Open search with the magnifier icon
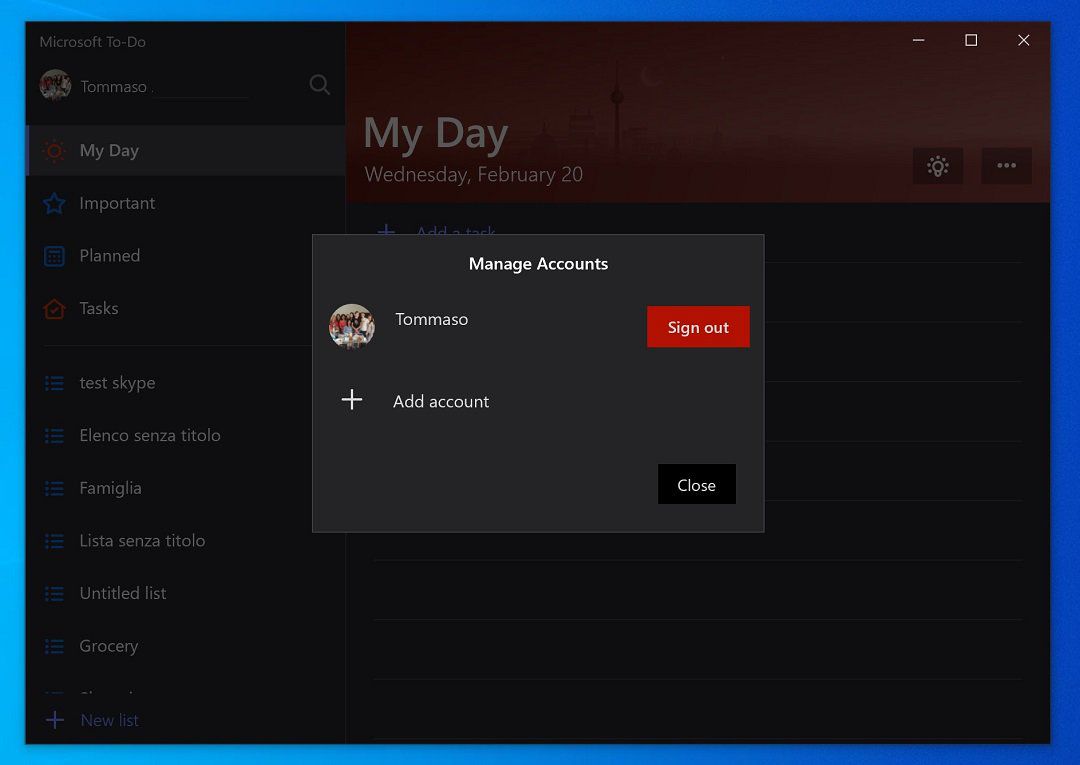1080x765 pixels. point(320,85)
